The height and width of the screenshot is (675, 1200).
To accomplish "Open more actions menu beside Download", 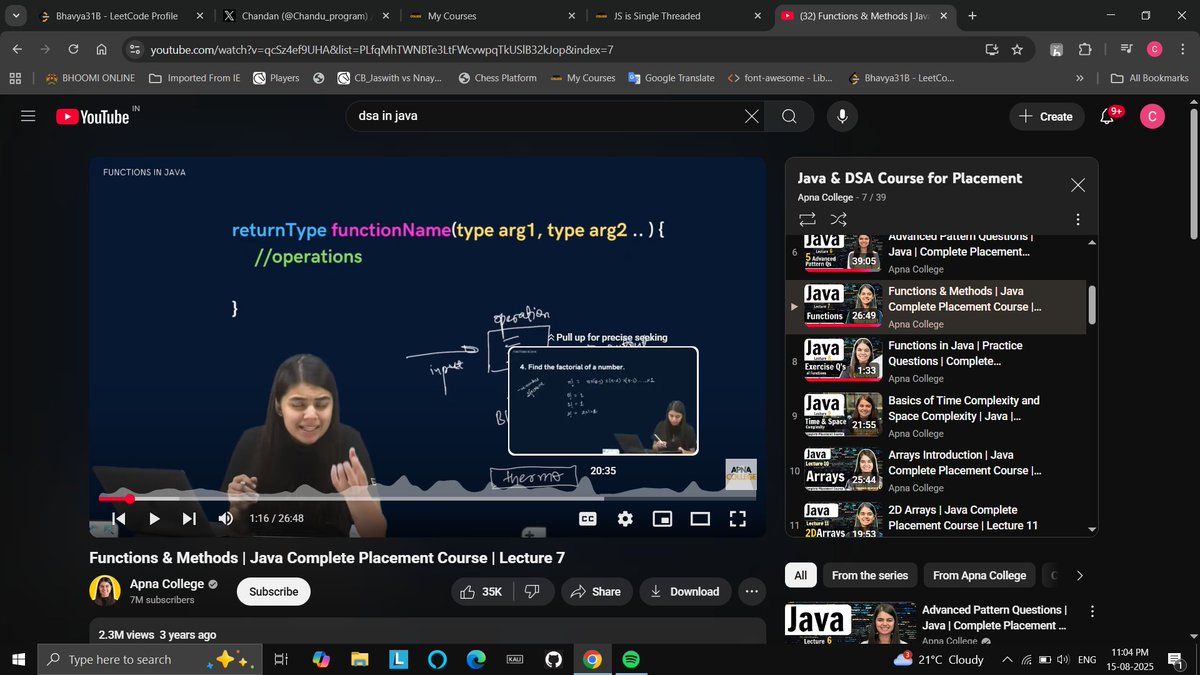I will [752, 592].
